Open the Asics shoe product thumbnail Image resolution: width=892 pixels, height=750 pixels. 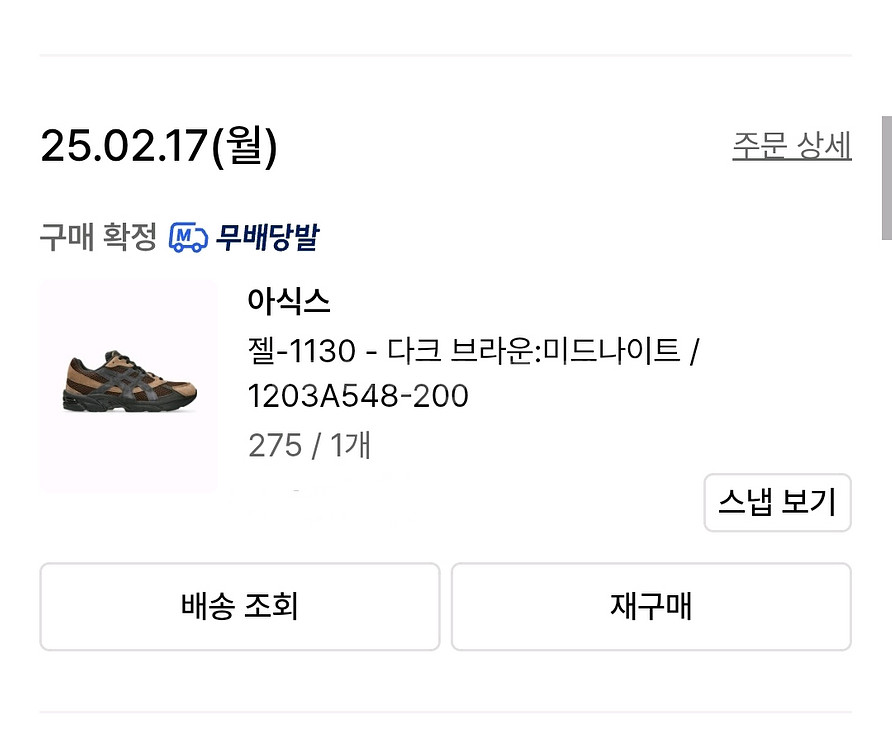pyautogui.click(x=129, y=387)
